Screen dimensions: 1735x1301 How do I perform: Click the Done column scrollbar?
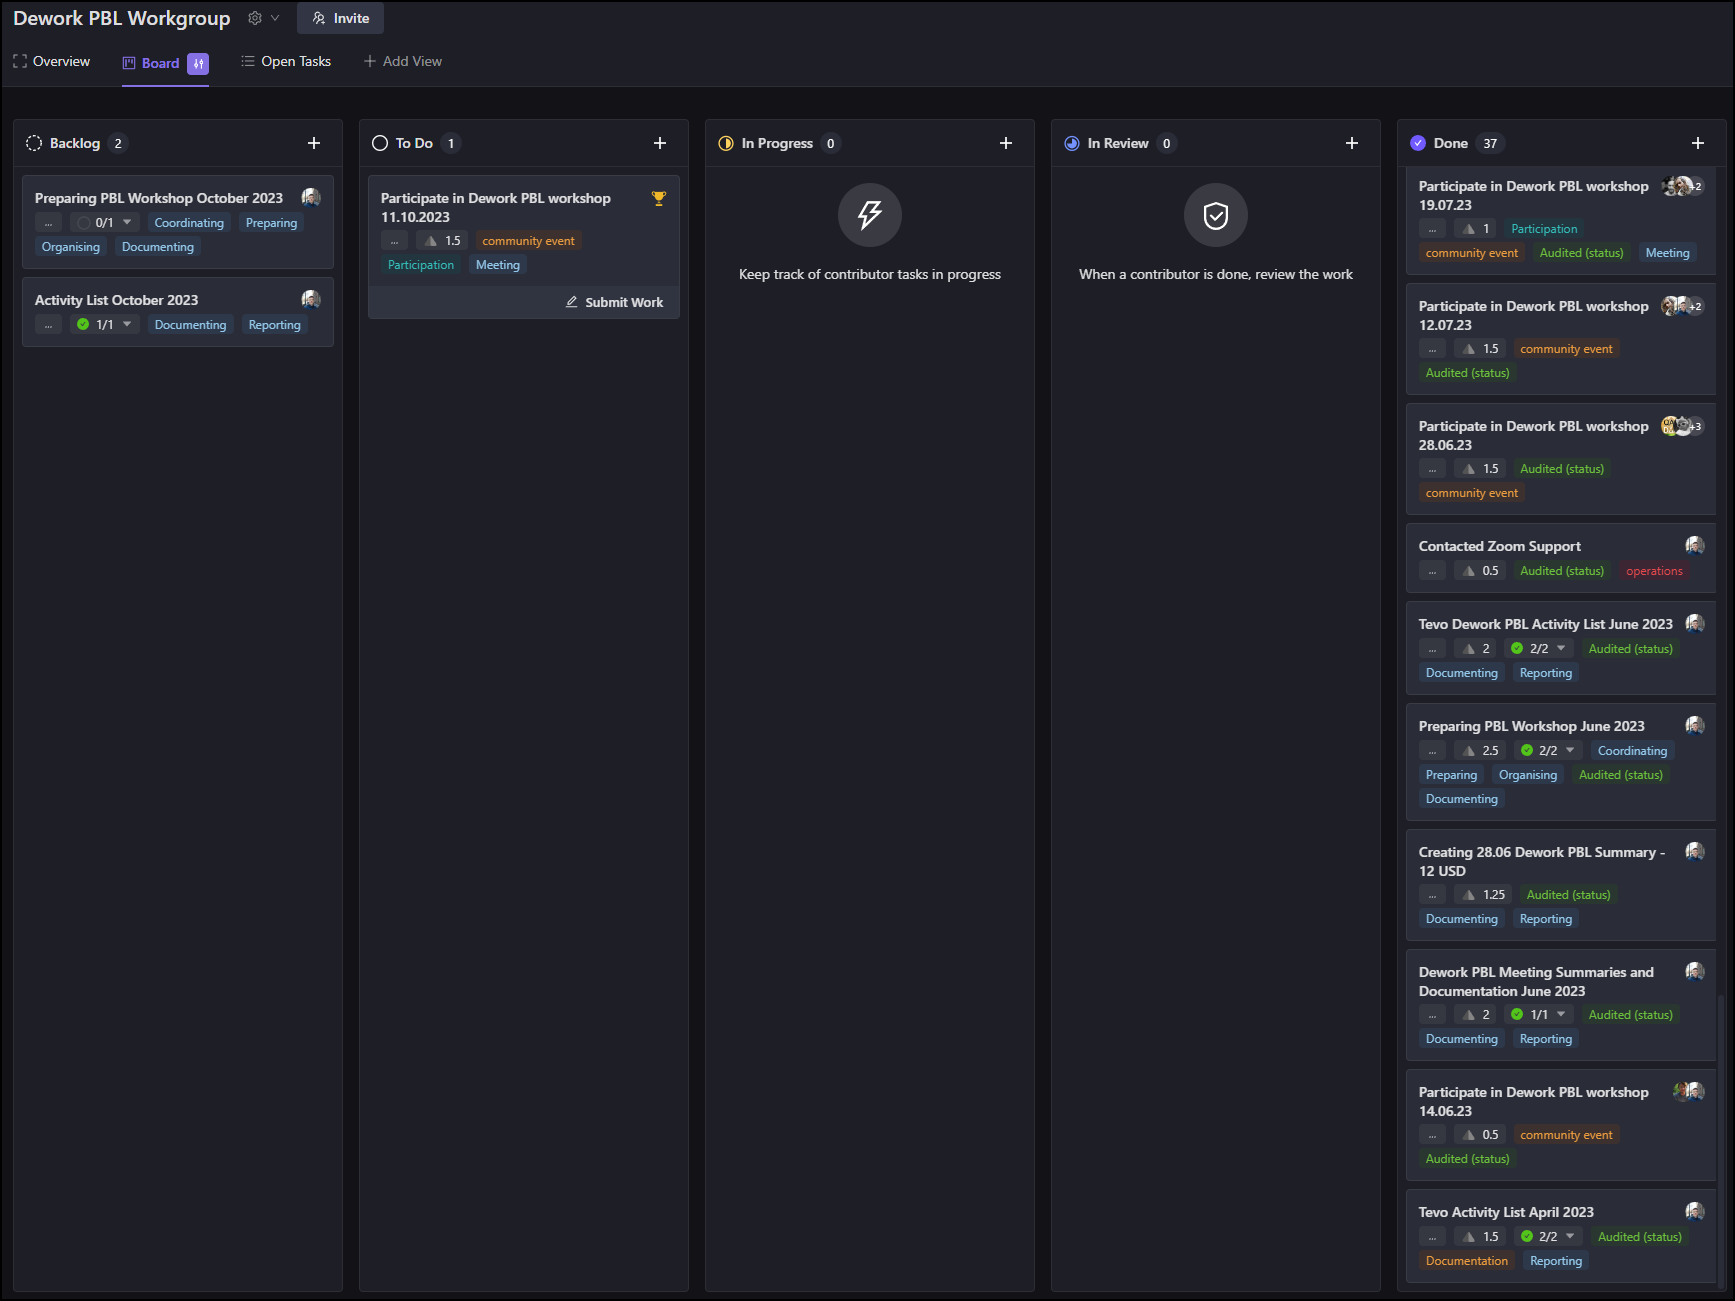1720,1140
